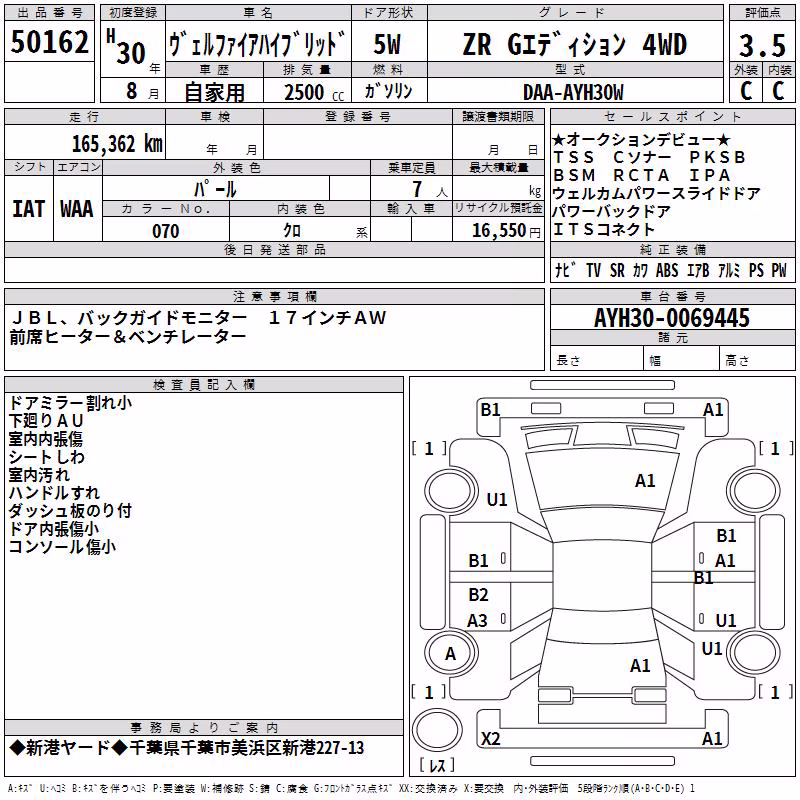Select the 後日発送部品 section header
Screen dimensions: 800x800
(x=274, y=249)
